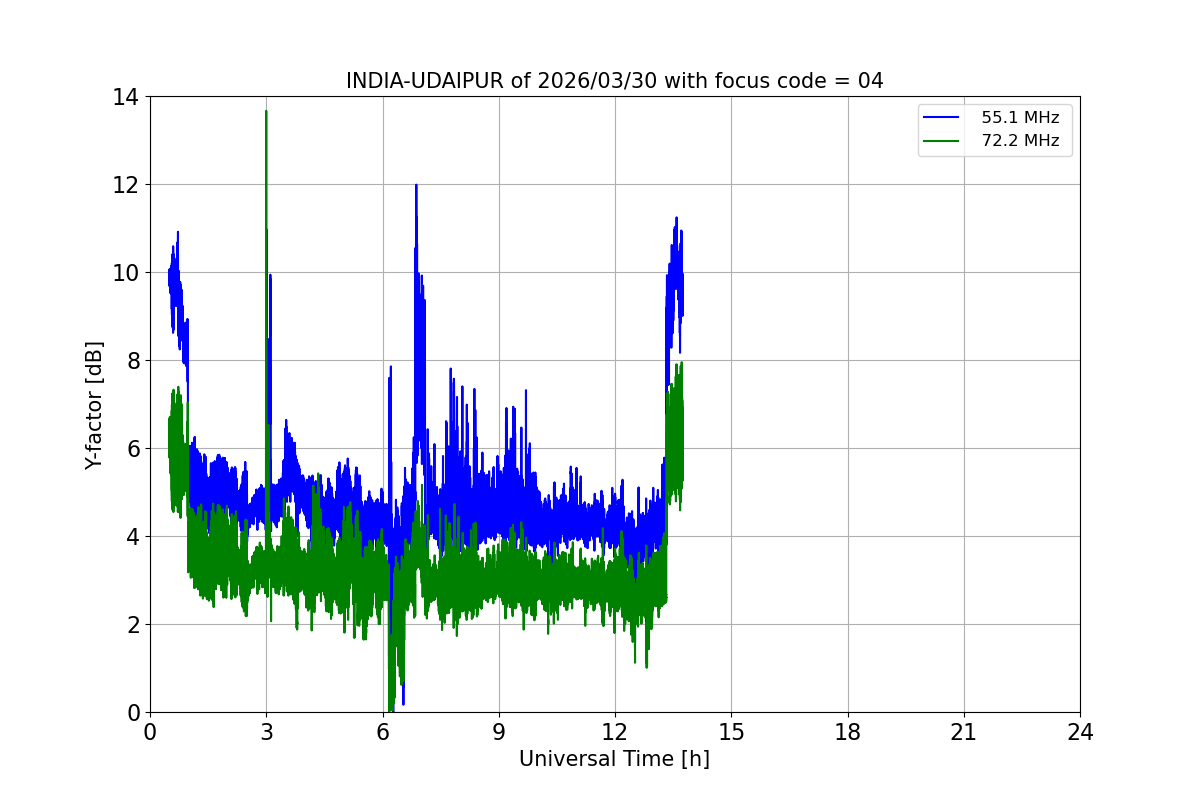Click x-axis tick label 6
This screenshot has width=1200, height=800.
[x=383, y=732]
